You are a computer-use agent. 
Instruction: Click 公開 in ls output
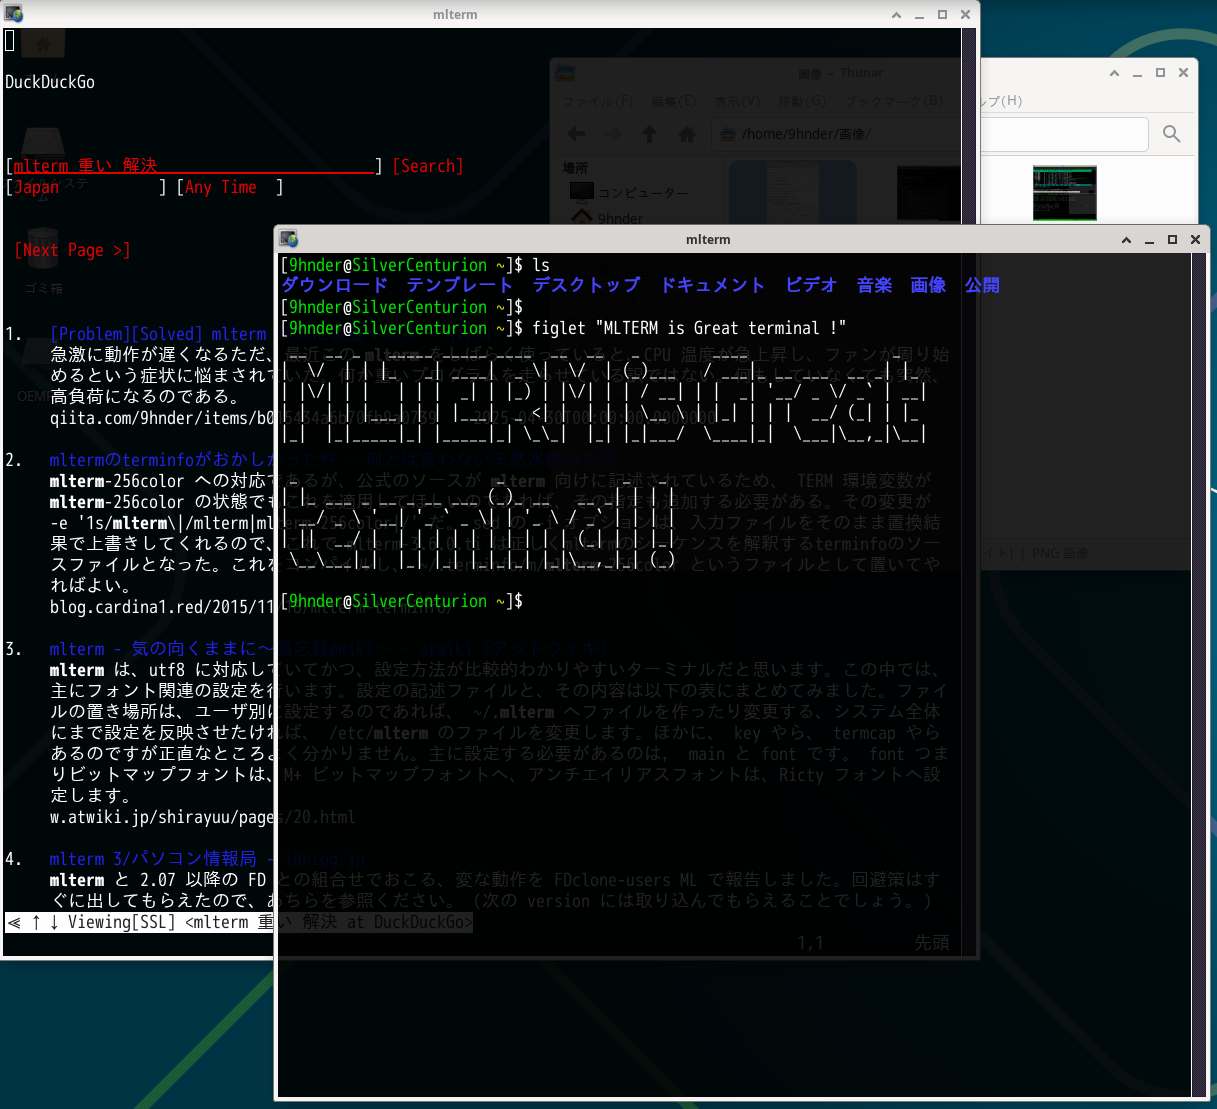point(982,285)
